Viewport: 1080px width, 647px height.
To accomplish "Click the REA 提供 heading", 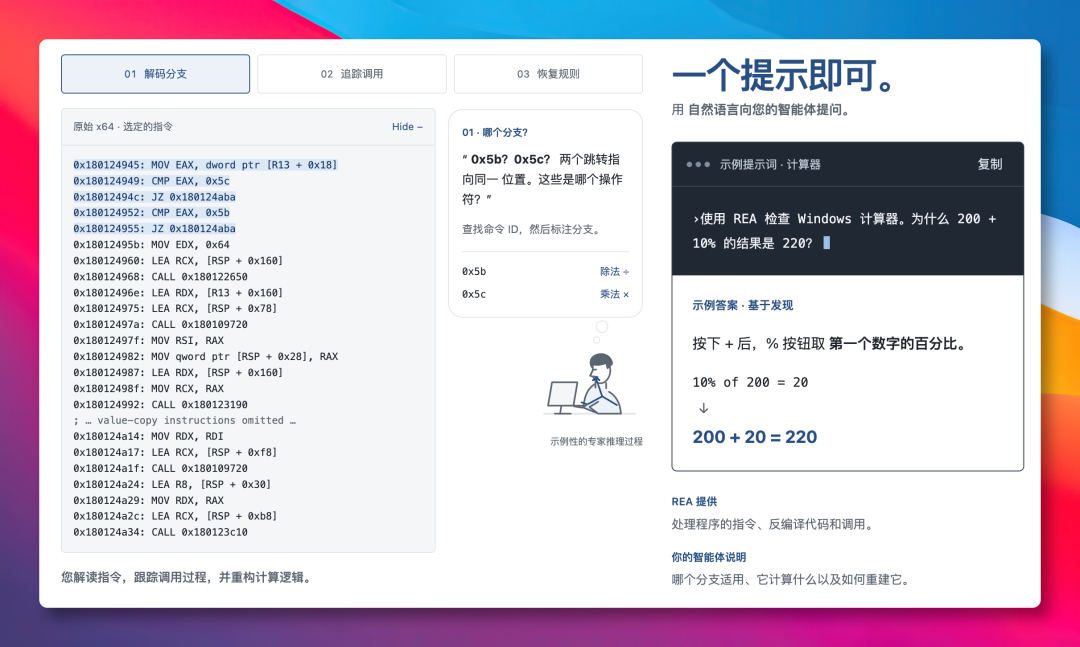I will [x=694, y=502].
